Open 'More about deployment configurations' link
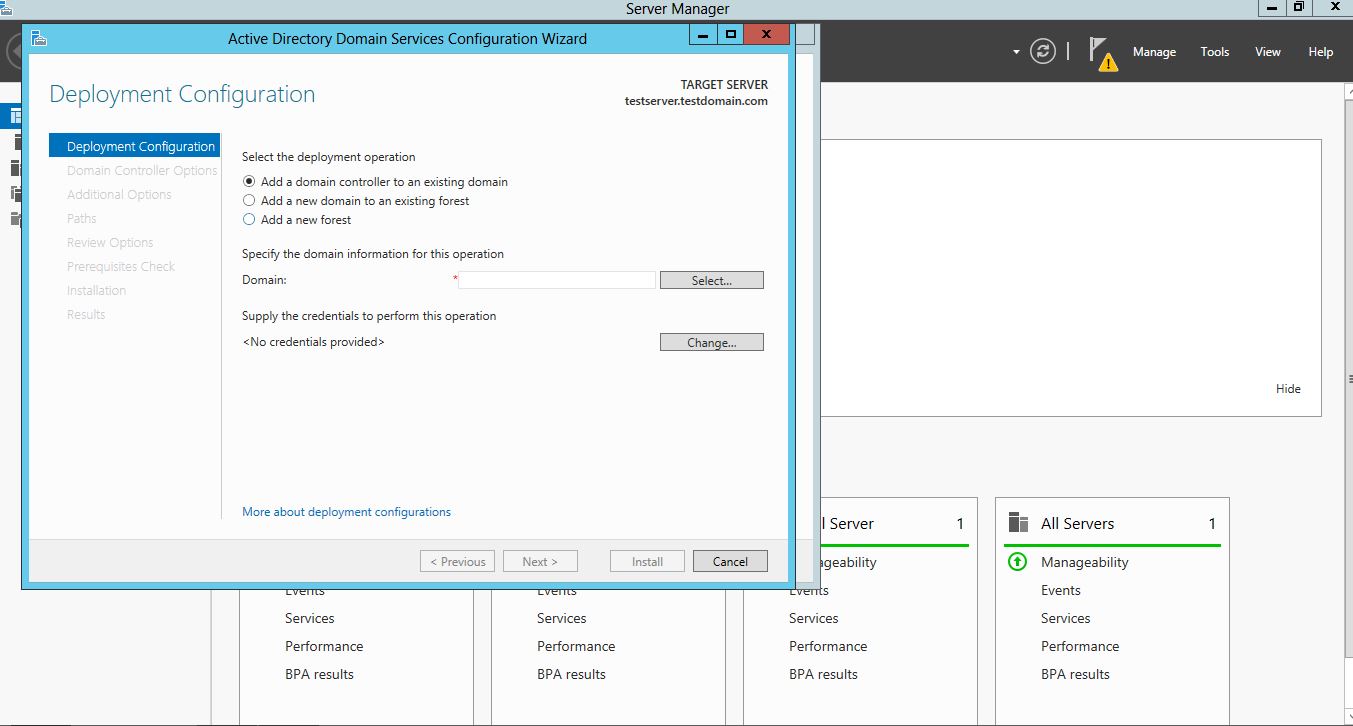This screenshot has height=726, width=1353. point(346,512)
